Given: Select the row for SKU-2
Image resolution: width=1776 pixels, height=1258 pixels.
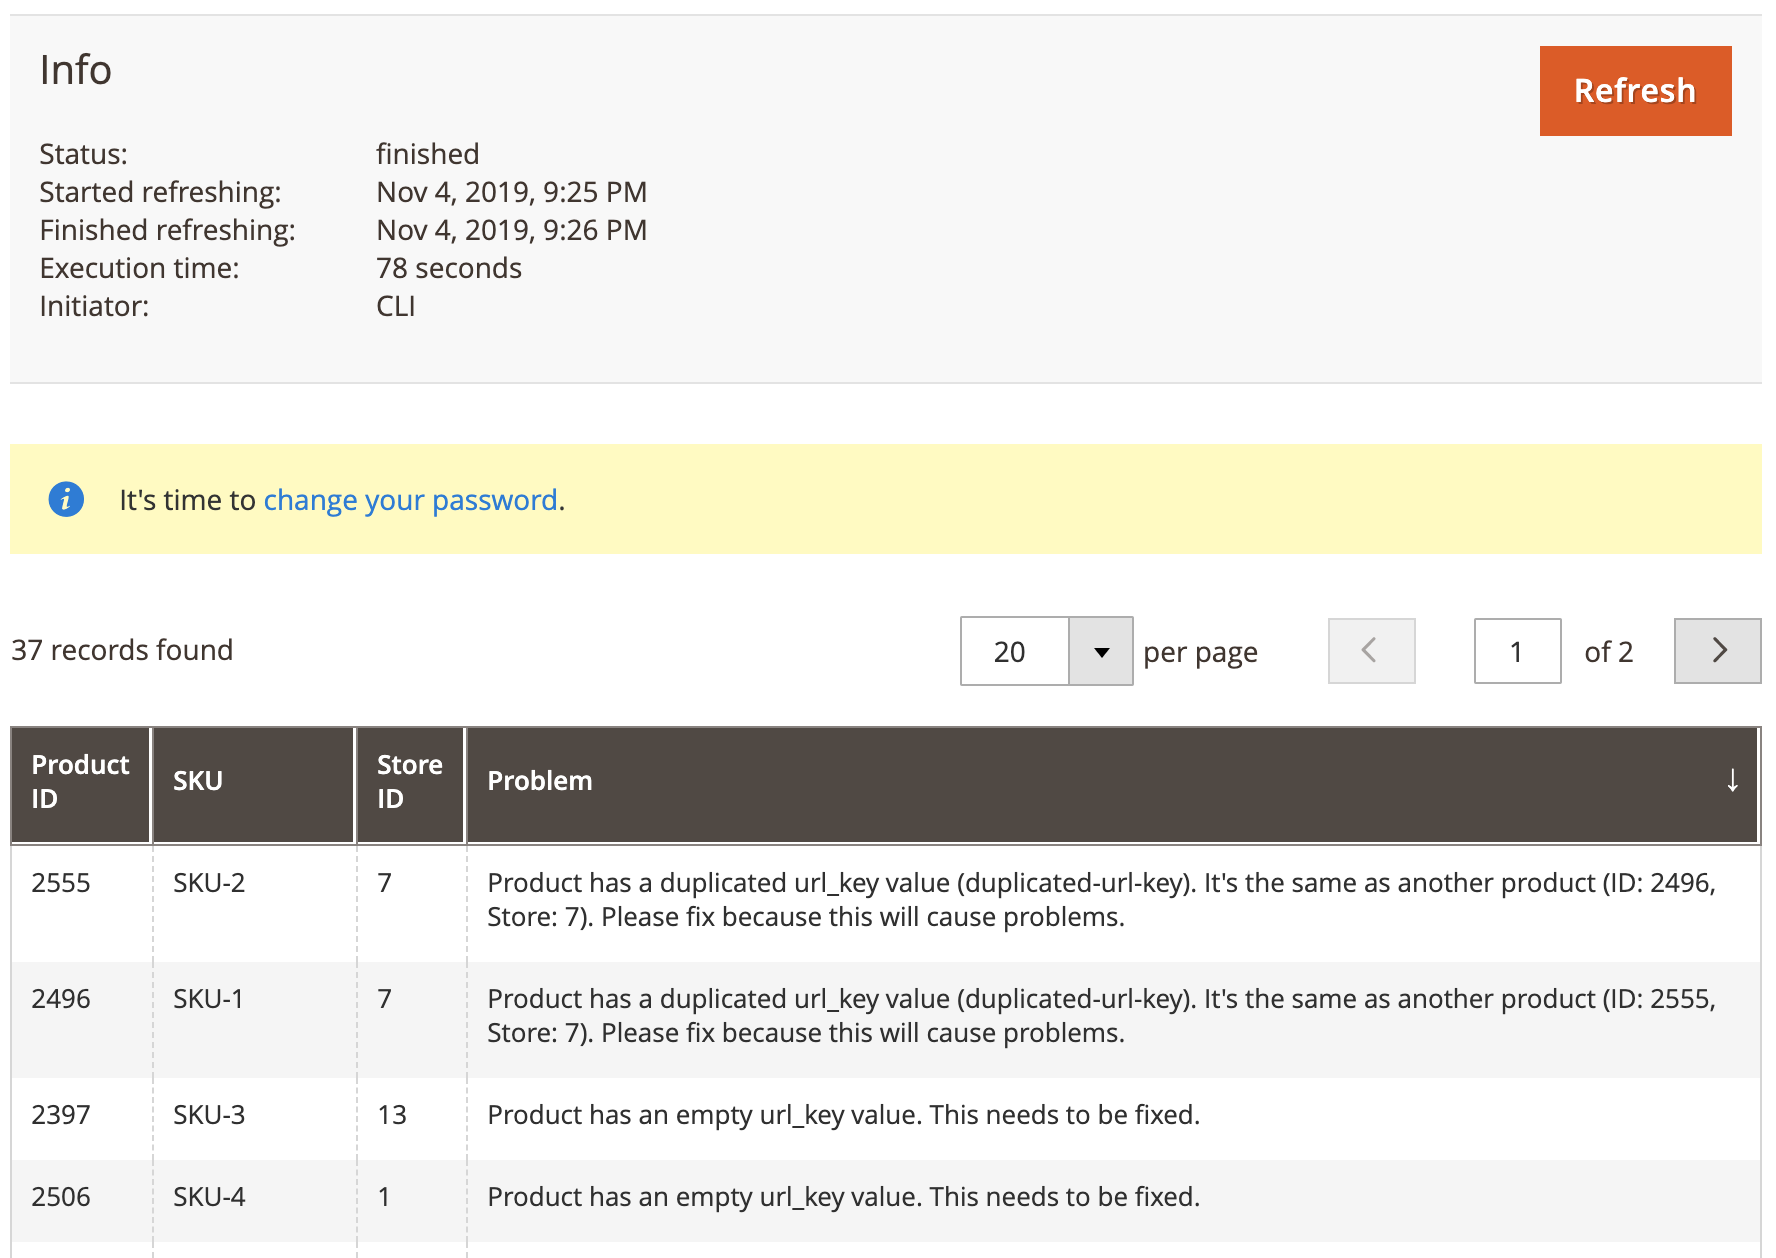Looking at the screenshot, I should pyautogui.click(x=206, y=883).
